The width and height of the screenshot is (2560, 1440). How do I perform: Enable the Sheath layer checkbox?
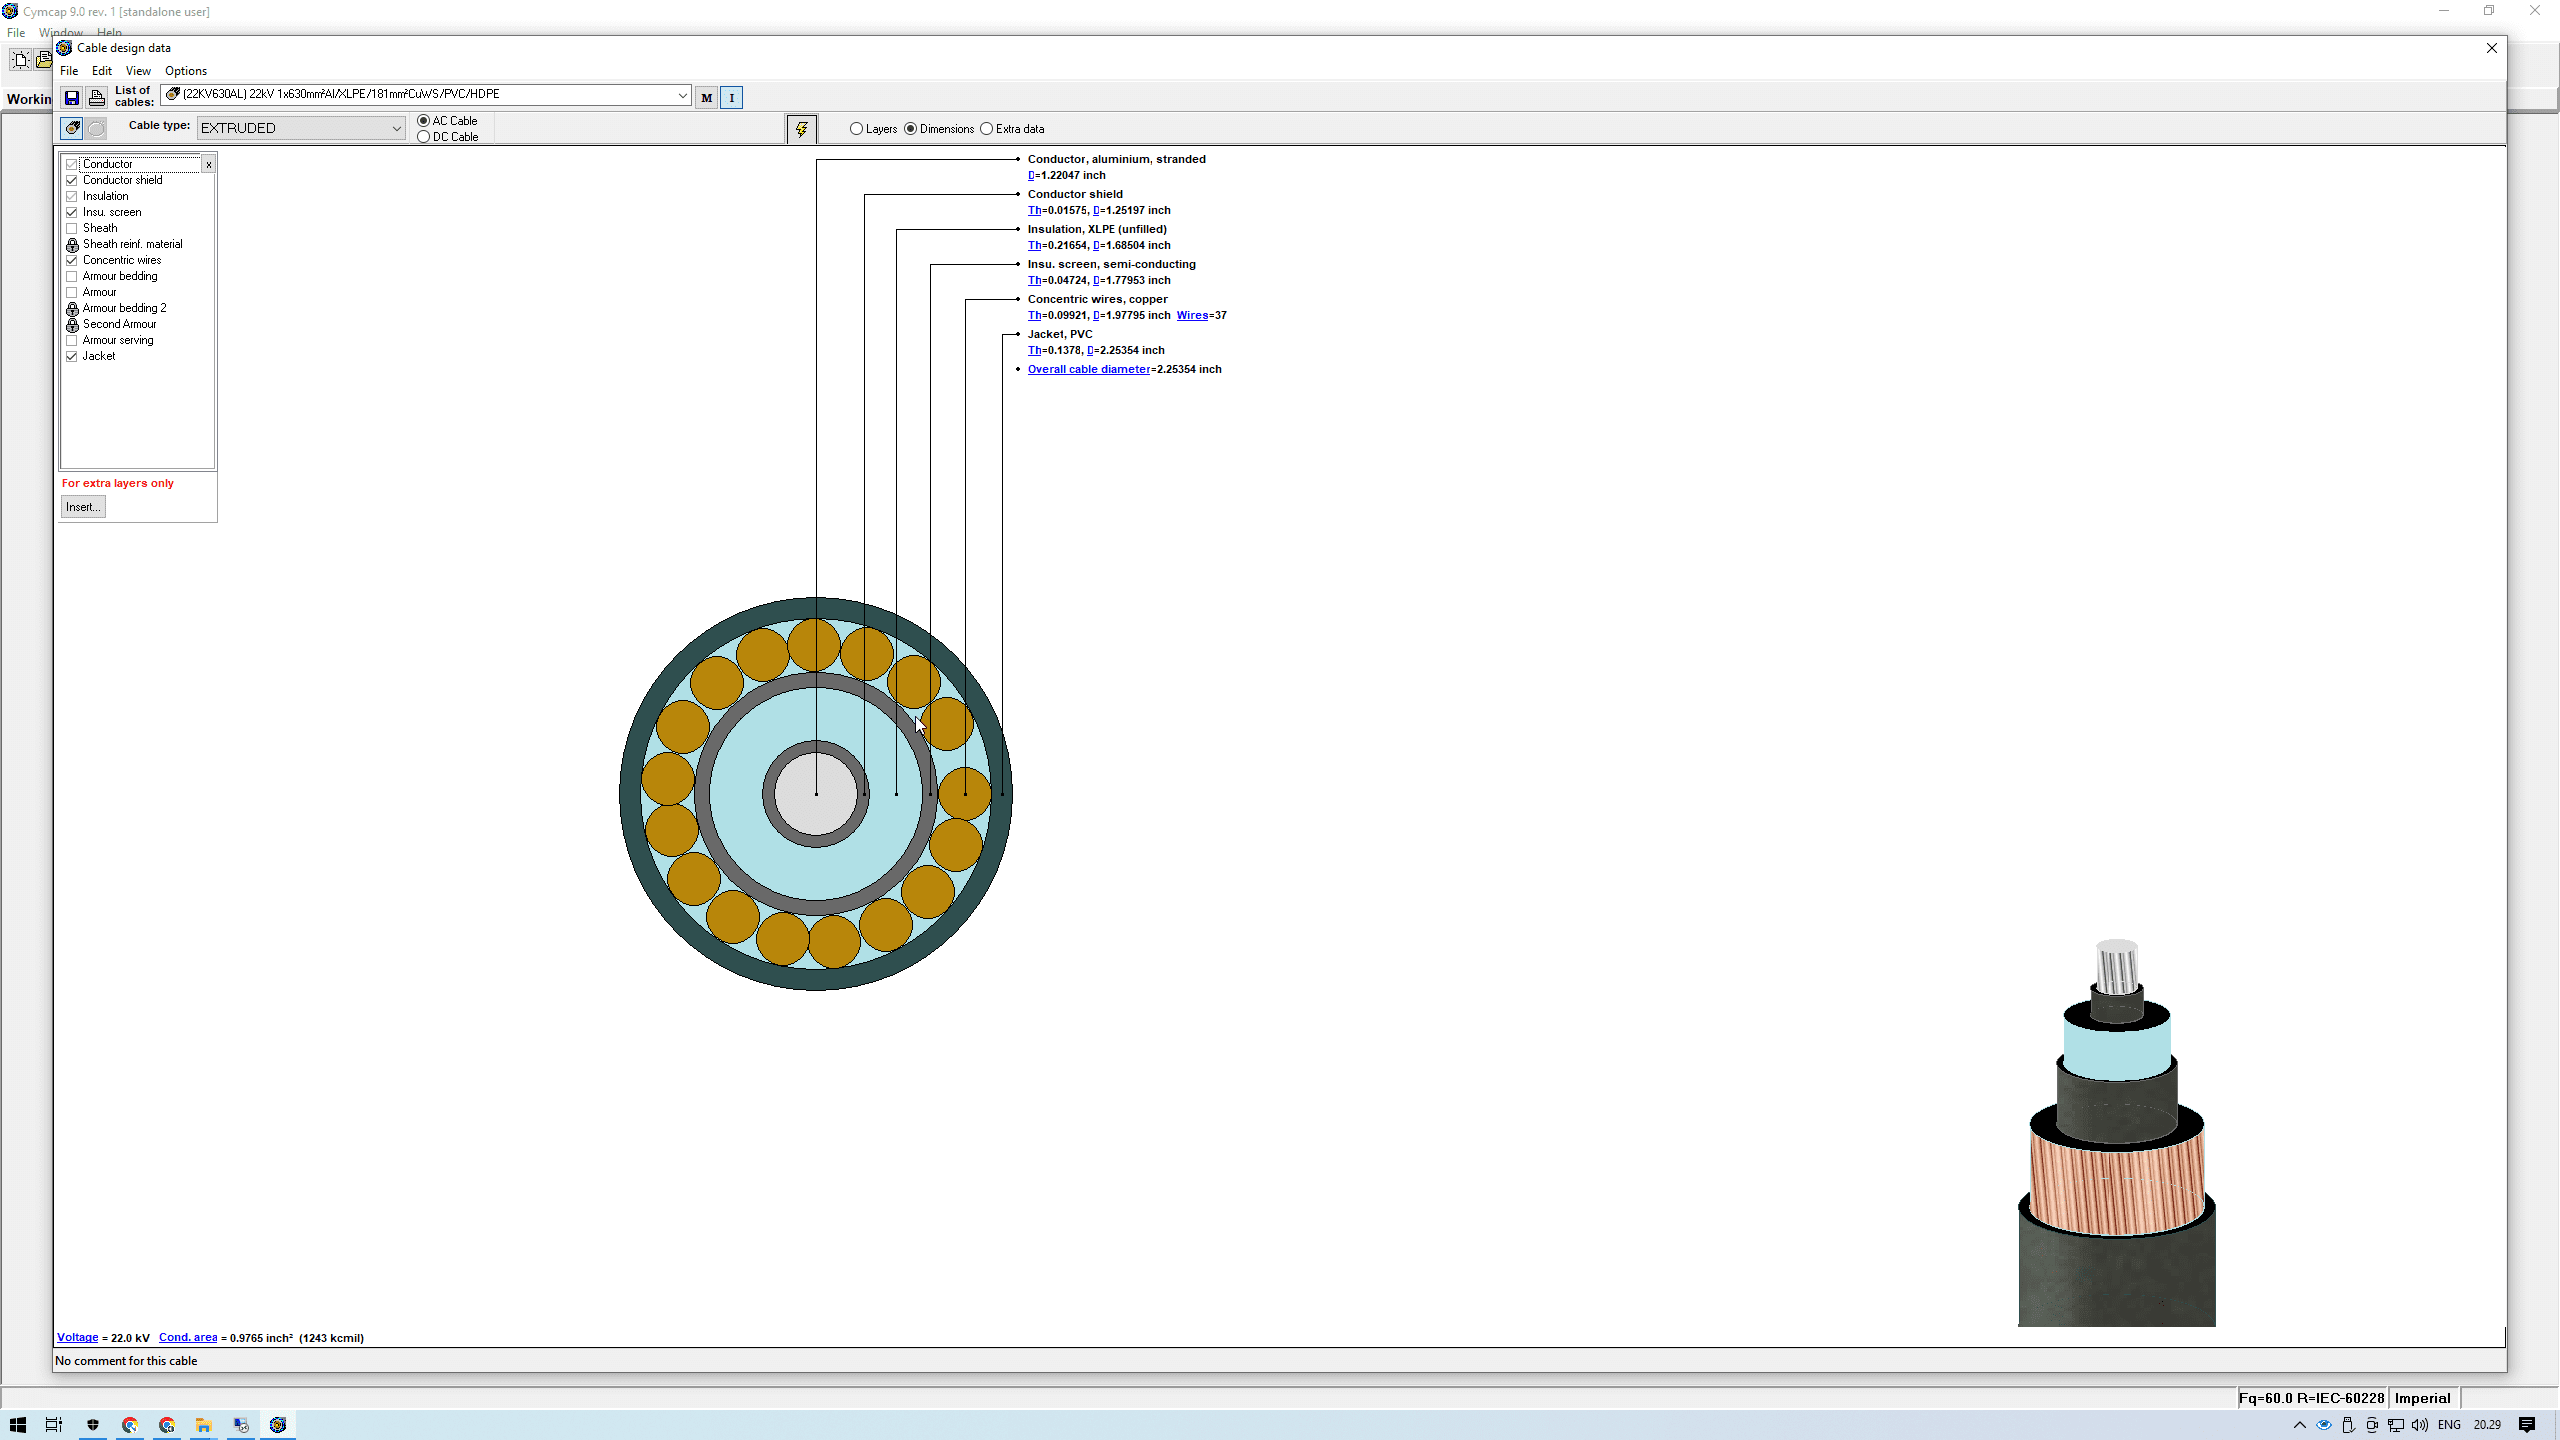pyautogui.click(x=71, y=228)
